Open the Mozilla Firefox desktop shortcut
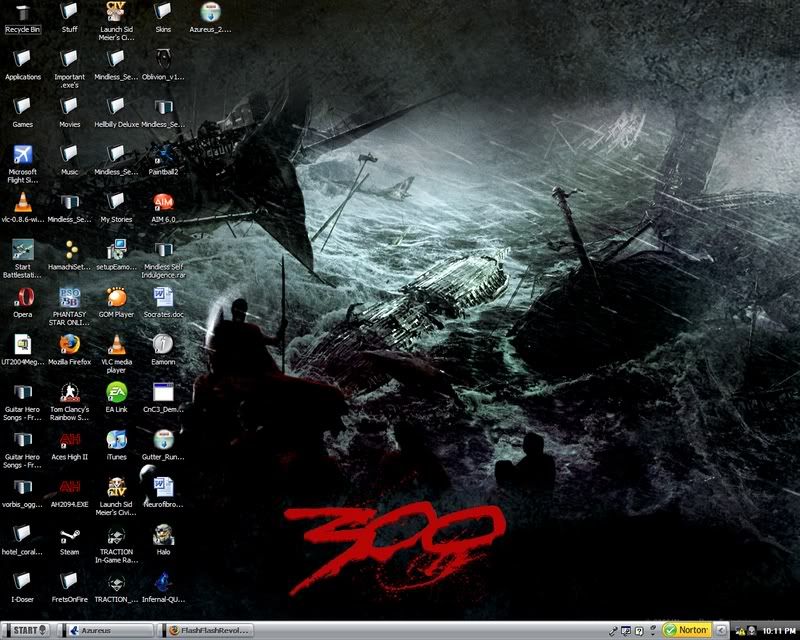The image size is (800, 640). tap(69, 345)
